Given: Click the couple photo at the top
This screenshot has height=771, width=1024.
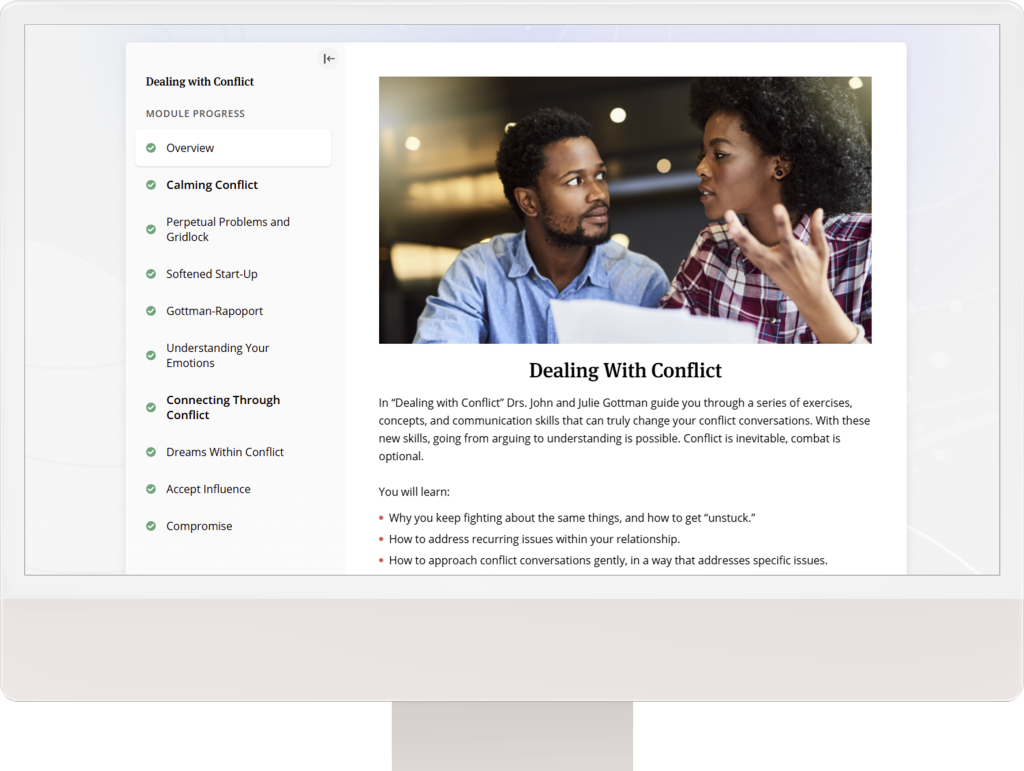Looking at the screenshot, I should point(624,210).
